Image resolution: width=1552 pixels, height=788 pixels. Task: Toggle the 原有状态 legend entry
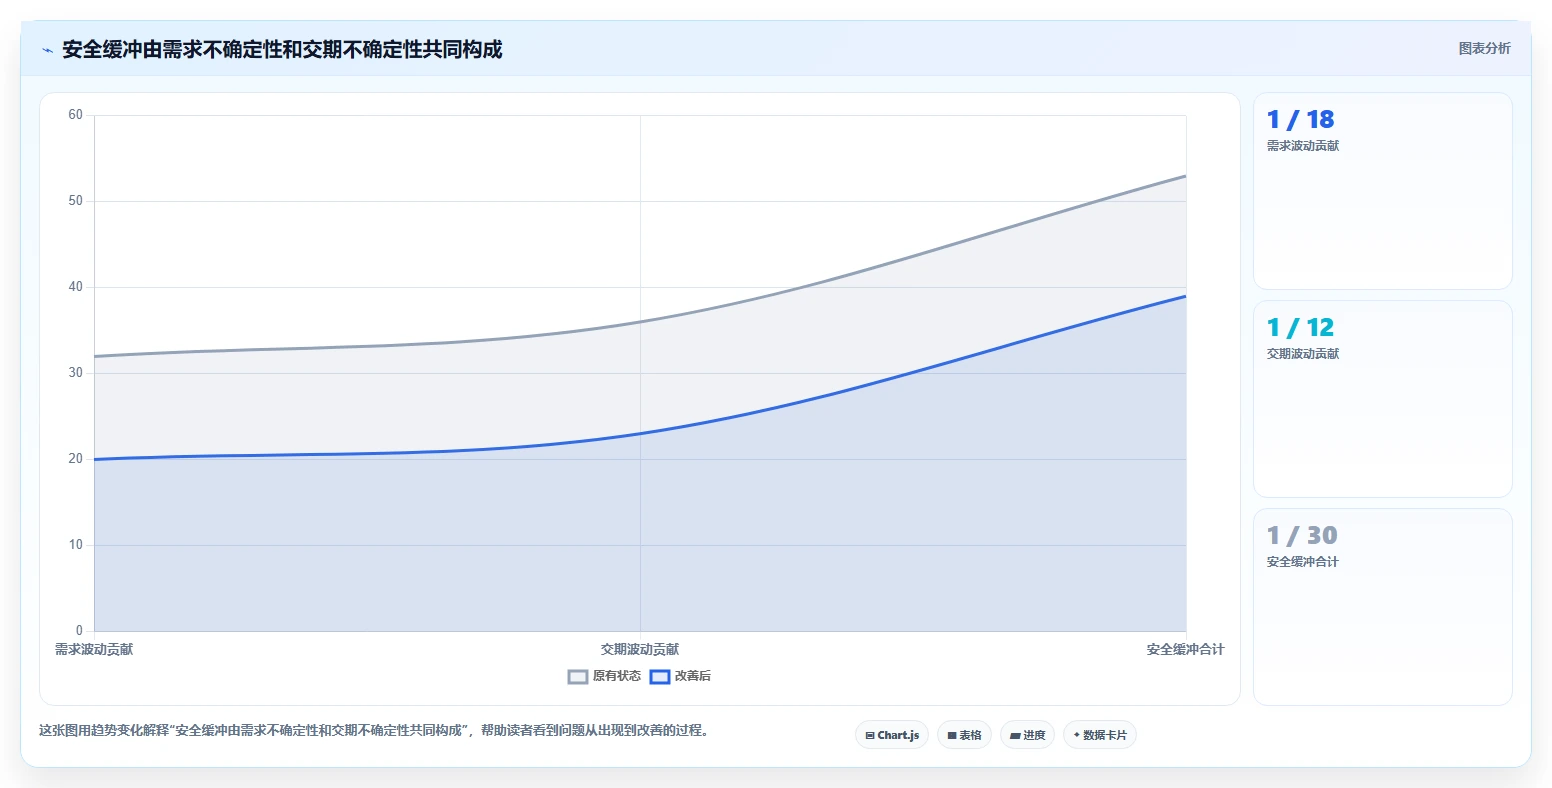(x=604, y=676)
